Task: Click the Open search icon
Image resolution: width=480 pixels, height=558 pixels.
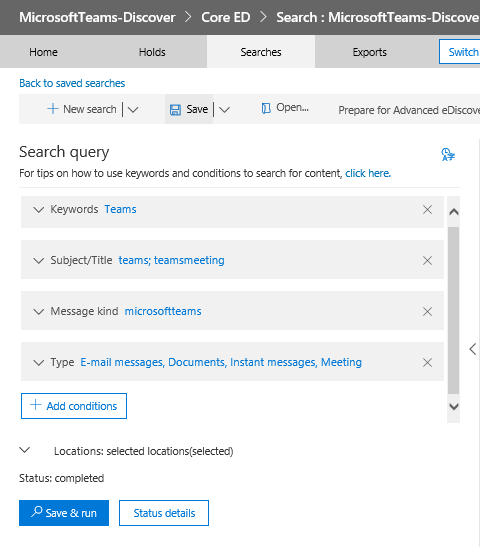Action: tap(266, 108)
